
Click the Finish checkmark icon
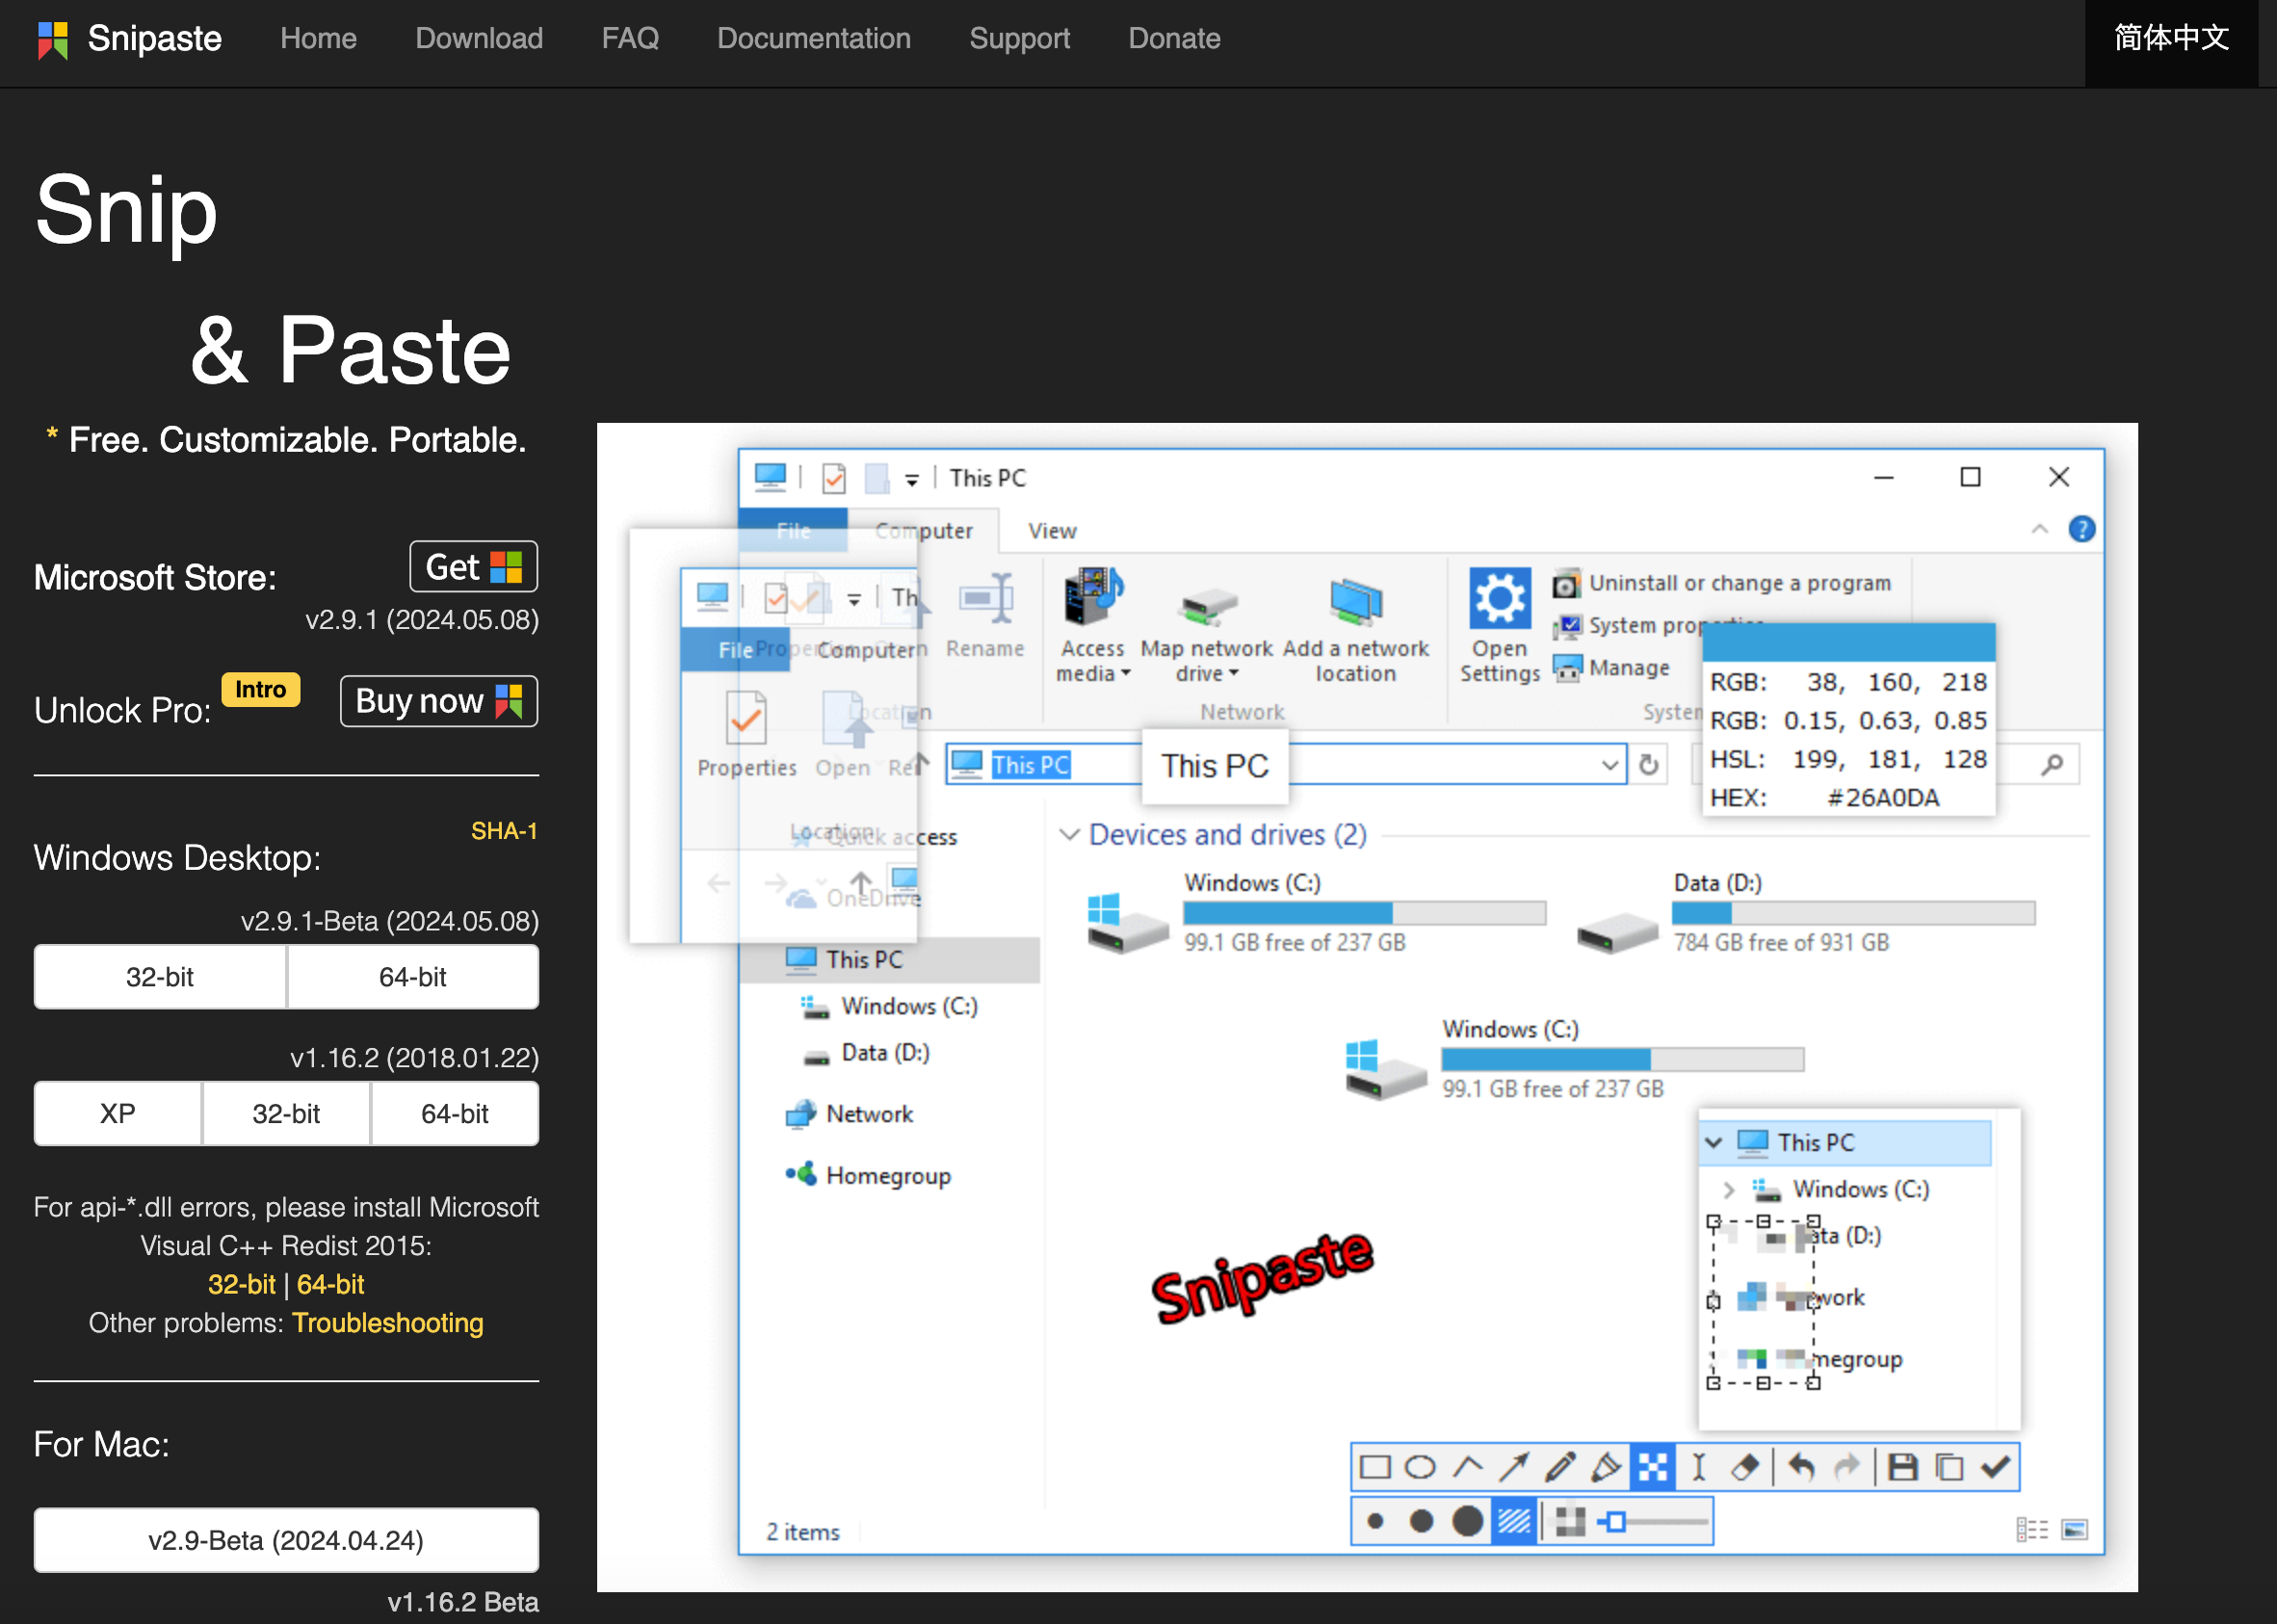(1996, 1467)
